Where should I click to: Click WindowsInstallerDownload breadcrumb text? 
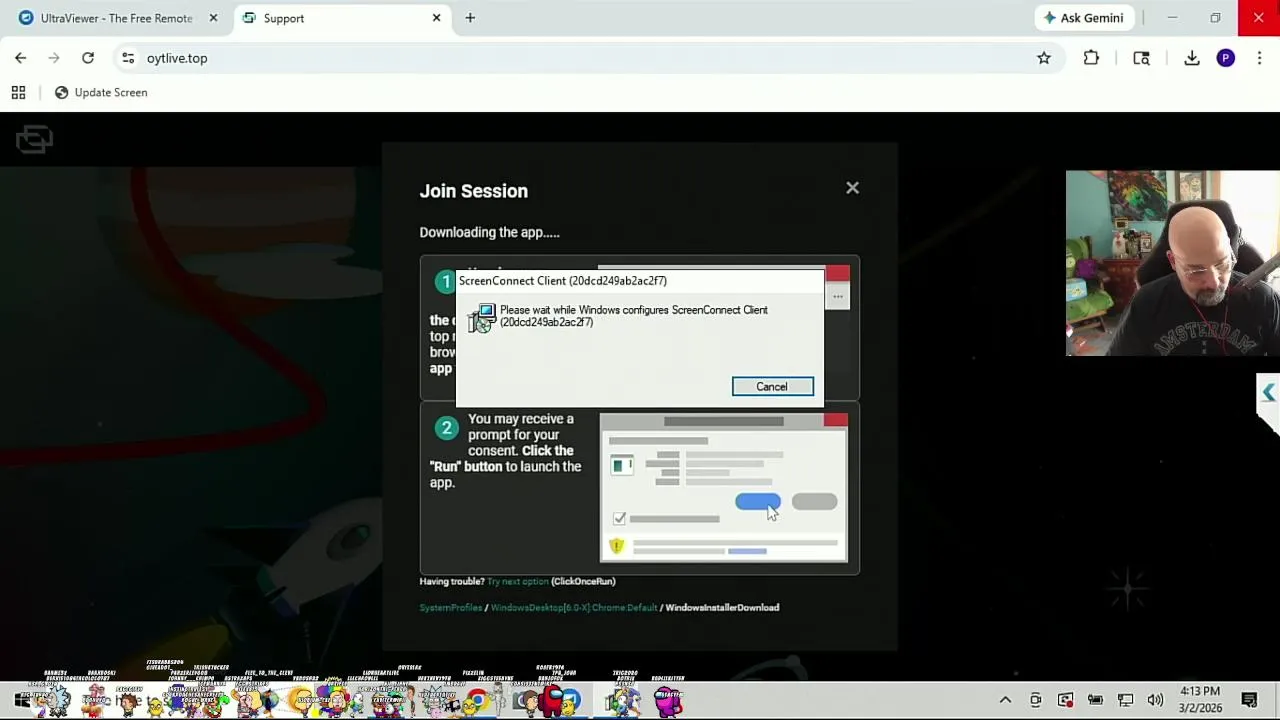pos(722,607)
